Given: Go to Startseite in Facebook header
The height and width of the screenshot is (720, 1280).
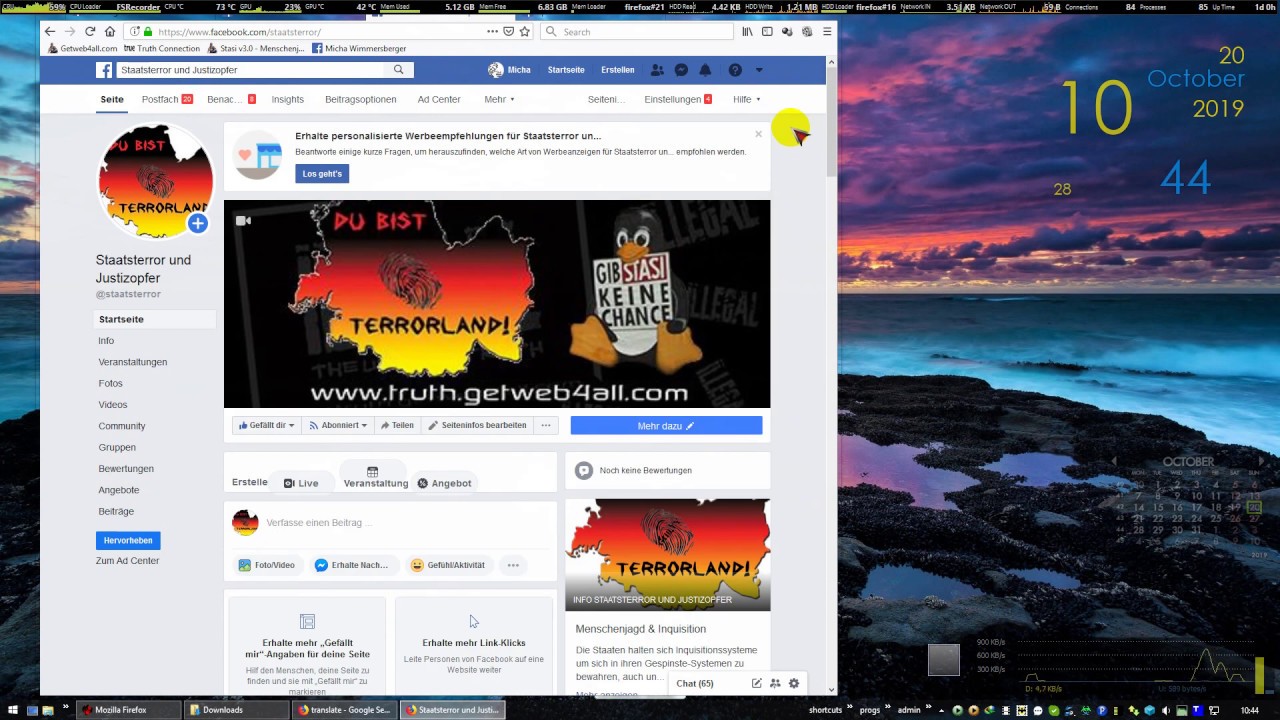Looking at the screenshot, I should 566,70.
